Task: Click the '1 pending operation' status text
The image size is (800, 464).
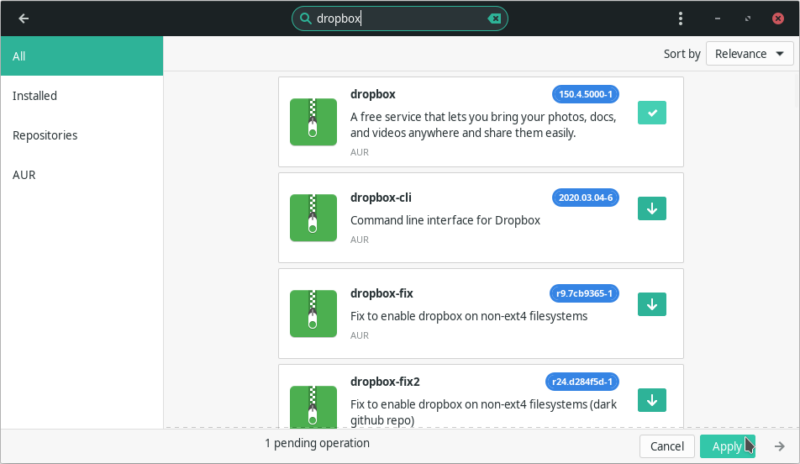Action: (x=317, y=443)
